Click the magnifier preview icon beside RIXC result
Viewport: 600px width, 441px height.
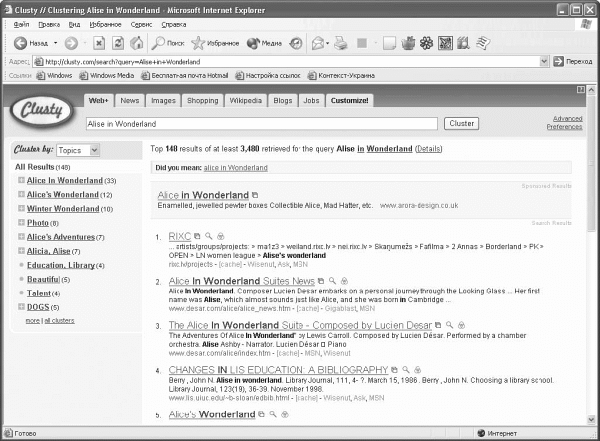pyautogui.click(x=207, y=236)
